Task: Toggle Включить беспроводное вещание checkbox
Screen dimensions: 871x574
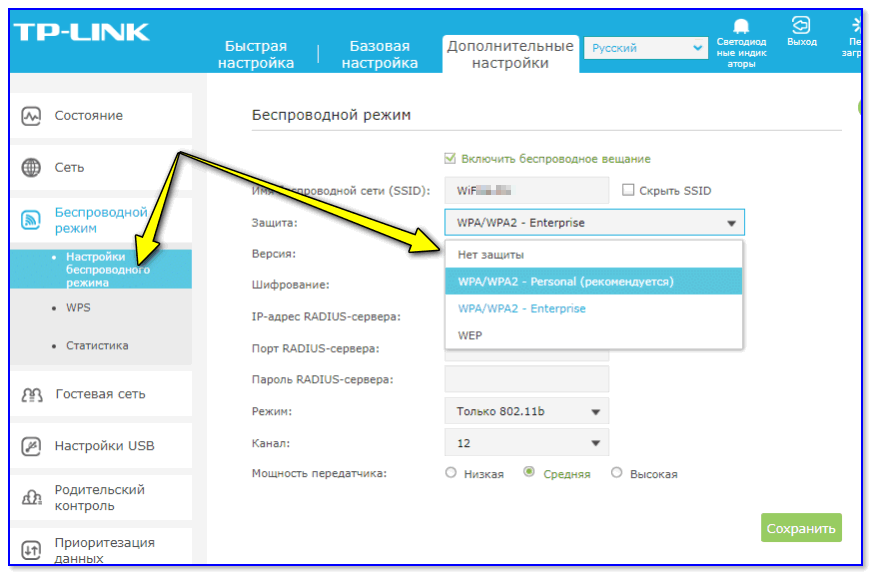Action: 450,159
